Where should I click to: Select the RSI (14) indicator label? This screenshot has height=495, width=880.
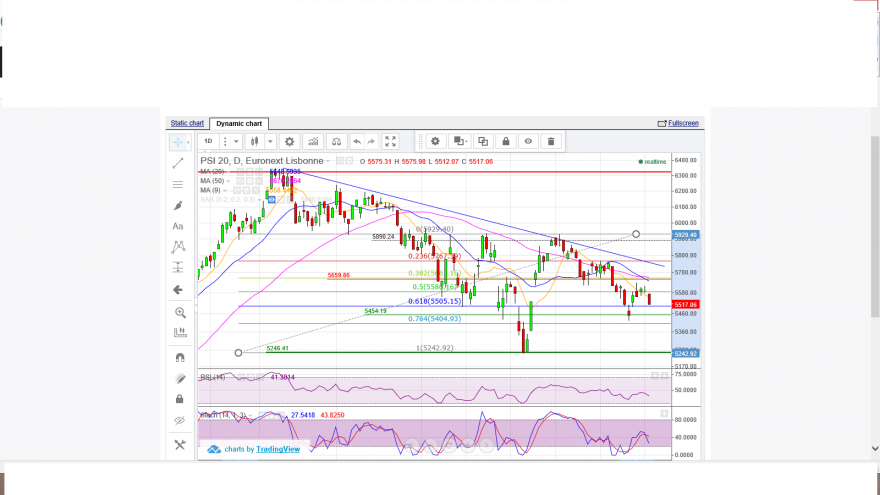213,377
